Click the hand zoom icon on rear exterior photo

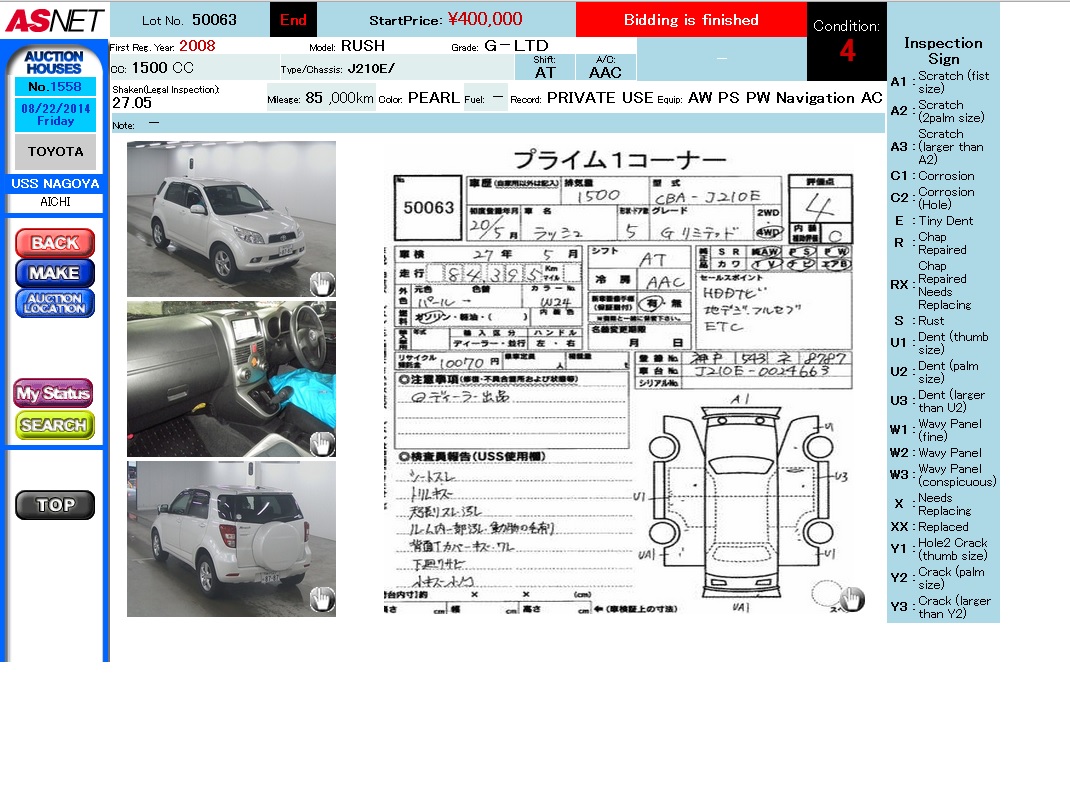point(321,599)
